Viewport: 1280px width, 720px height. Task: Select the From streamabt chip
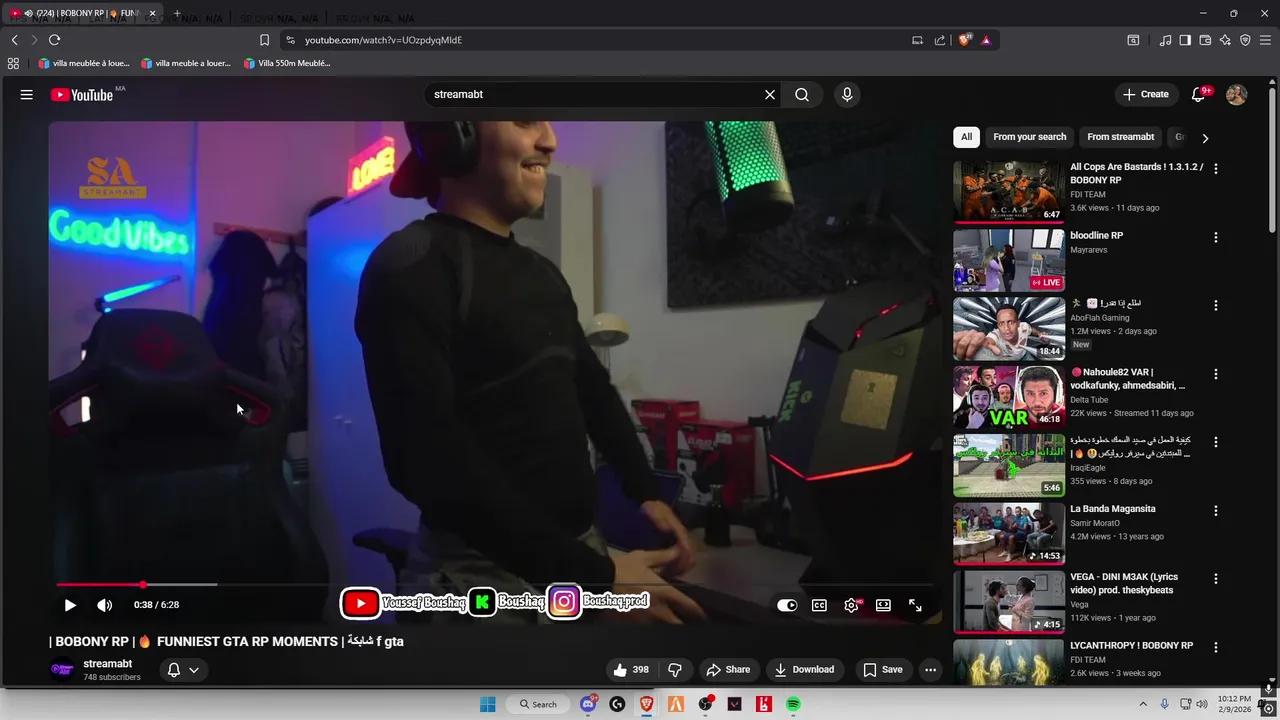[x=1120, y=137]
